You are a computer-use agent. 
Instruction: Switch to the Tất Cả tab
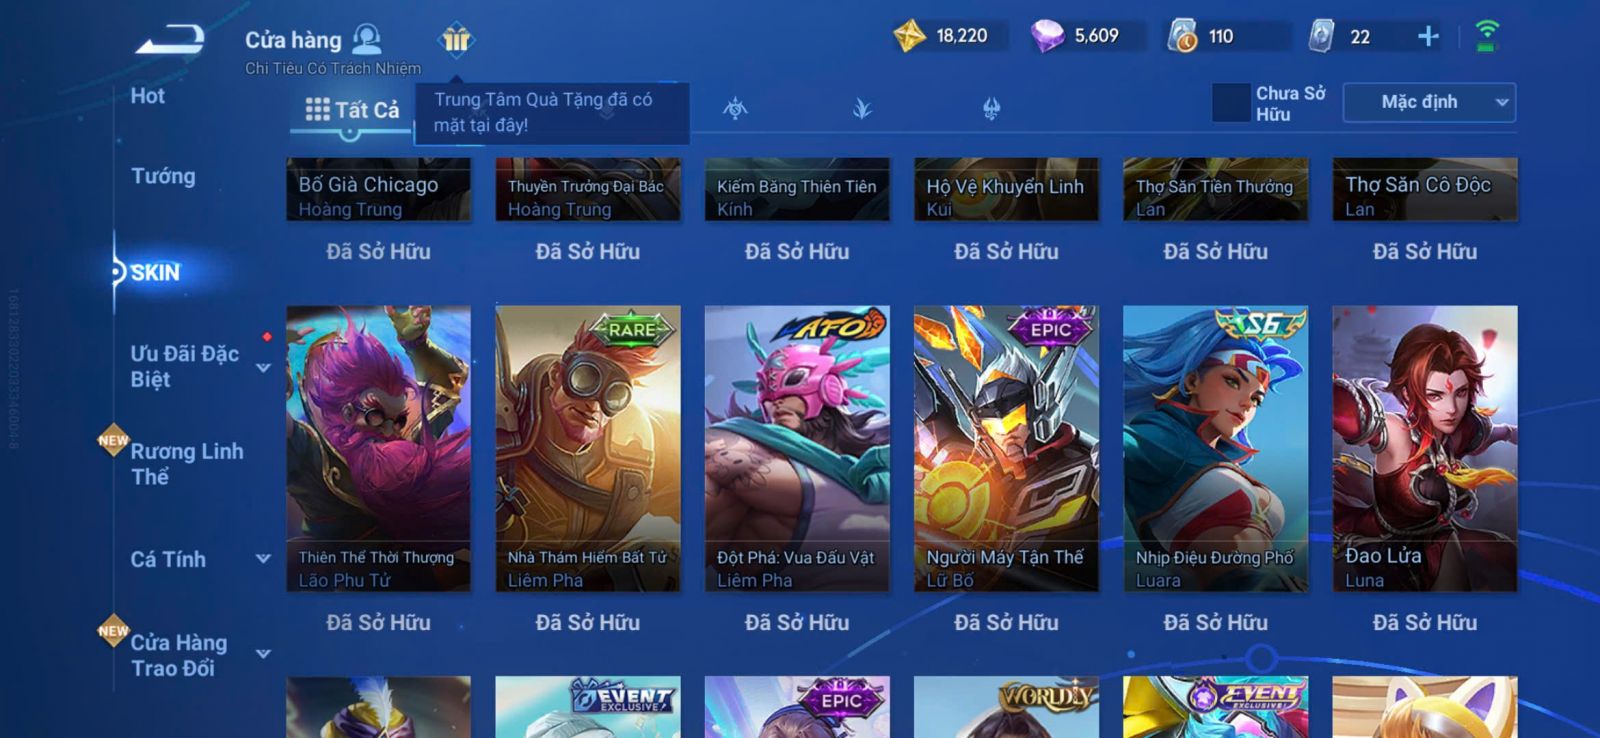(x=352, y=110)
